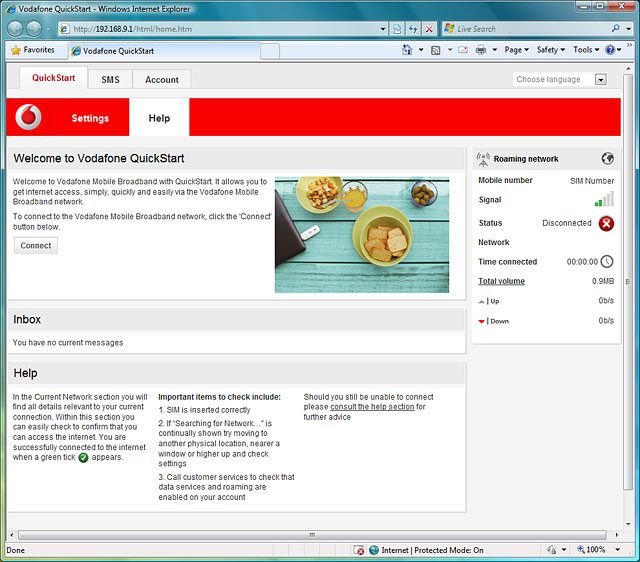
Task: Open the Page menu dropdown
Action: coord(516,50)
